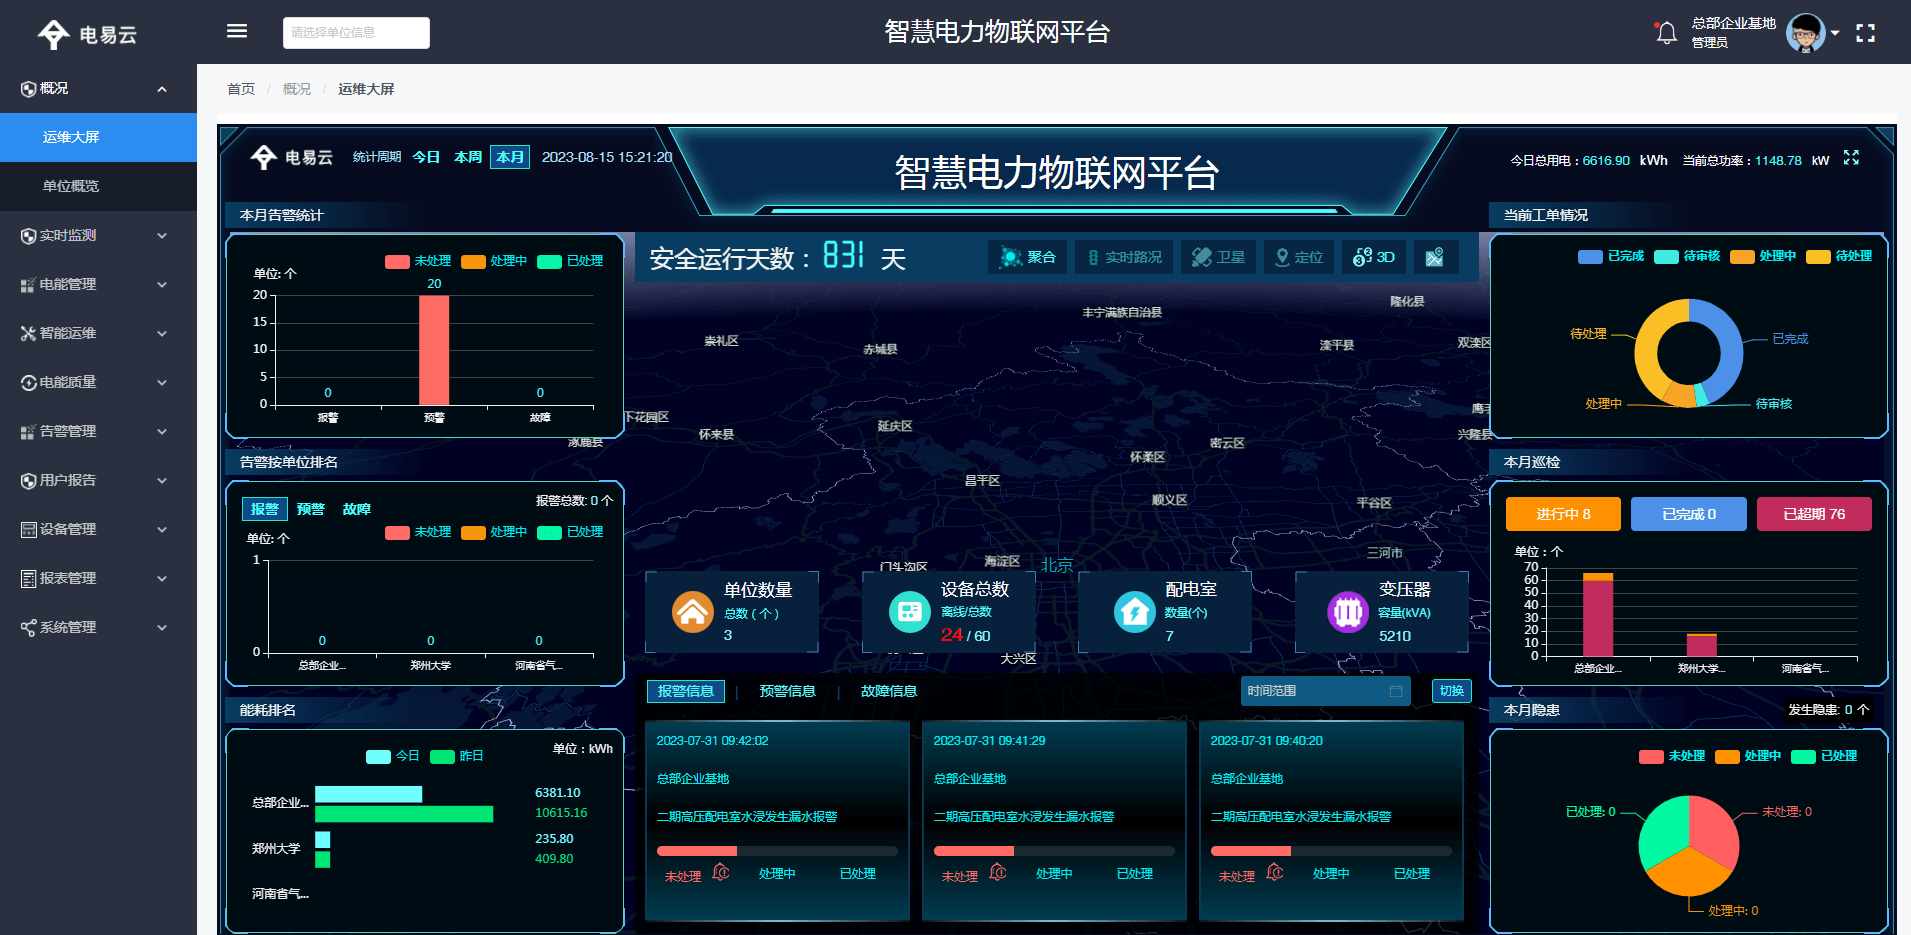Viewport: 1911px width, 935px height.
Task: Expand the 电能管理 menu chevron
Action: pos(162,285)
